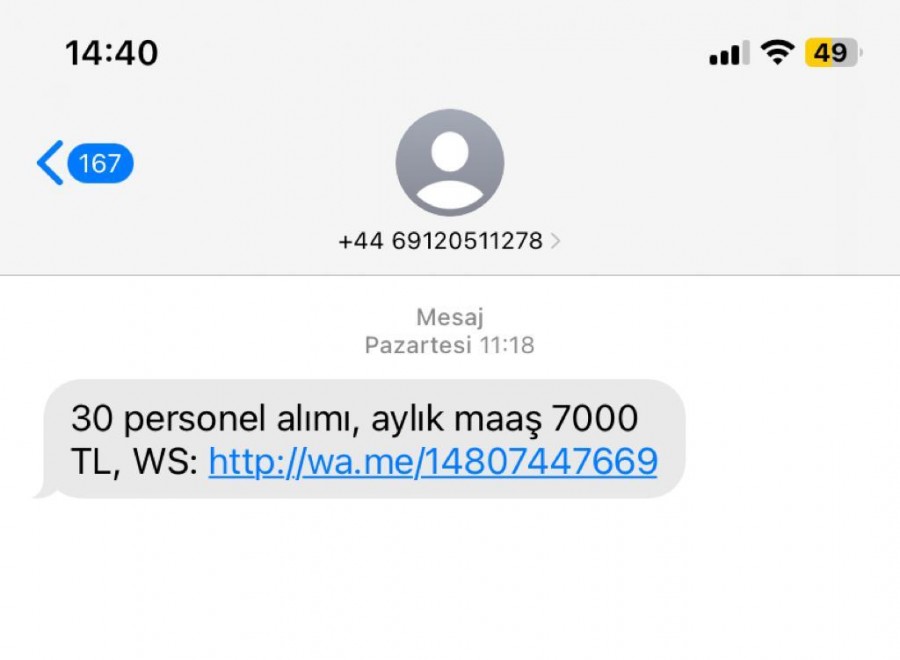Open the wa.me/14807447669 link

coord(433,461)
